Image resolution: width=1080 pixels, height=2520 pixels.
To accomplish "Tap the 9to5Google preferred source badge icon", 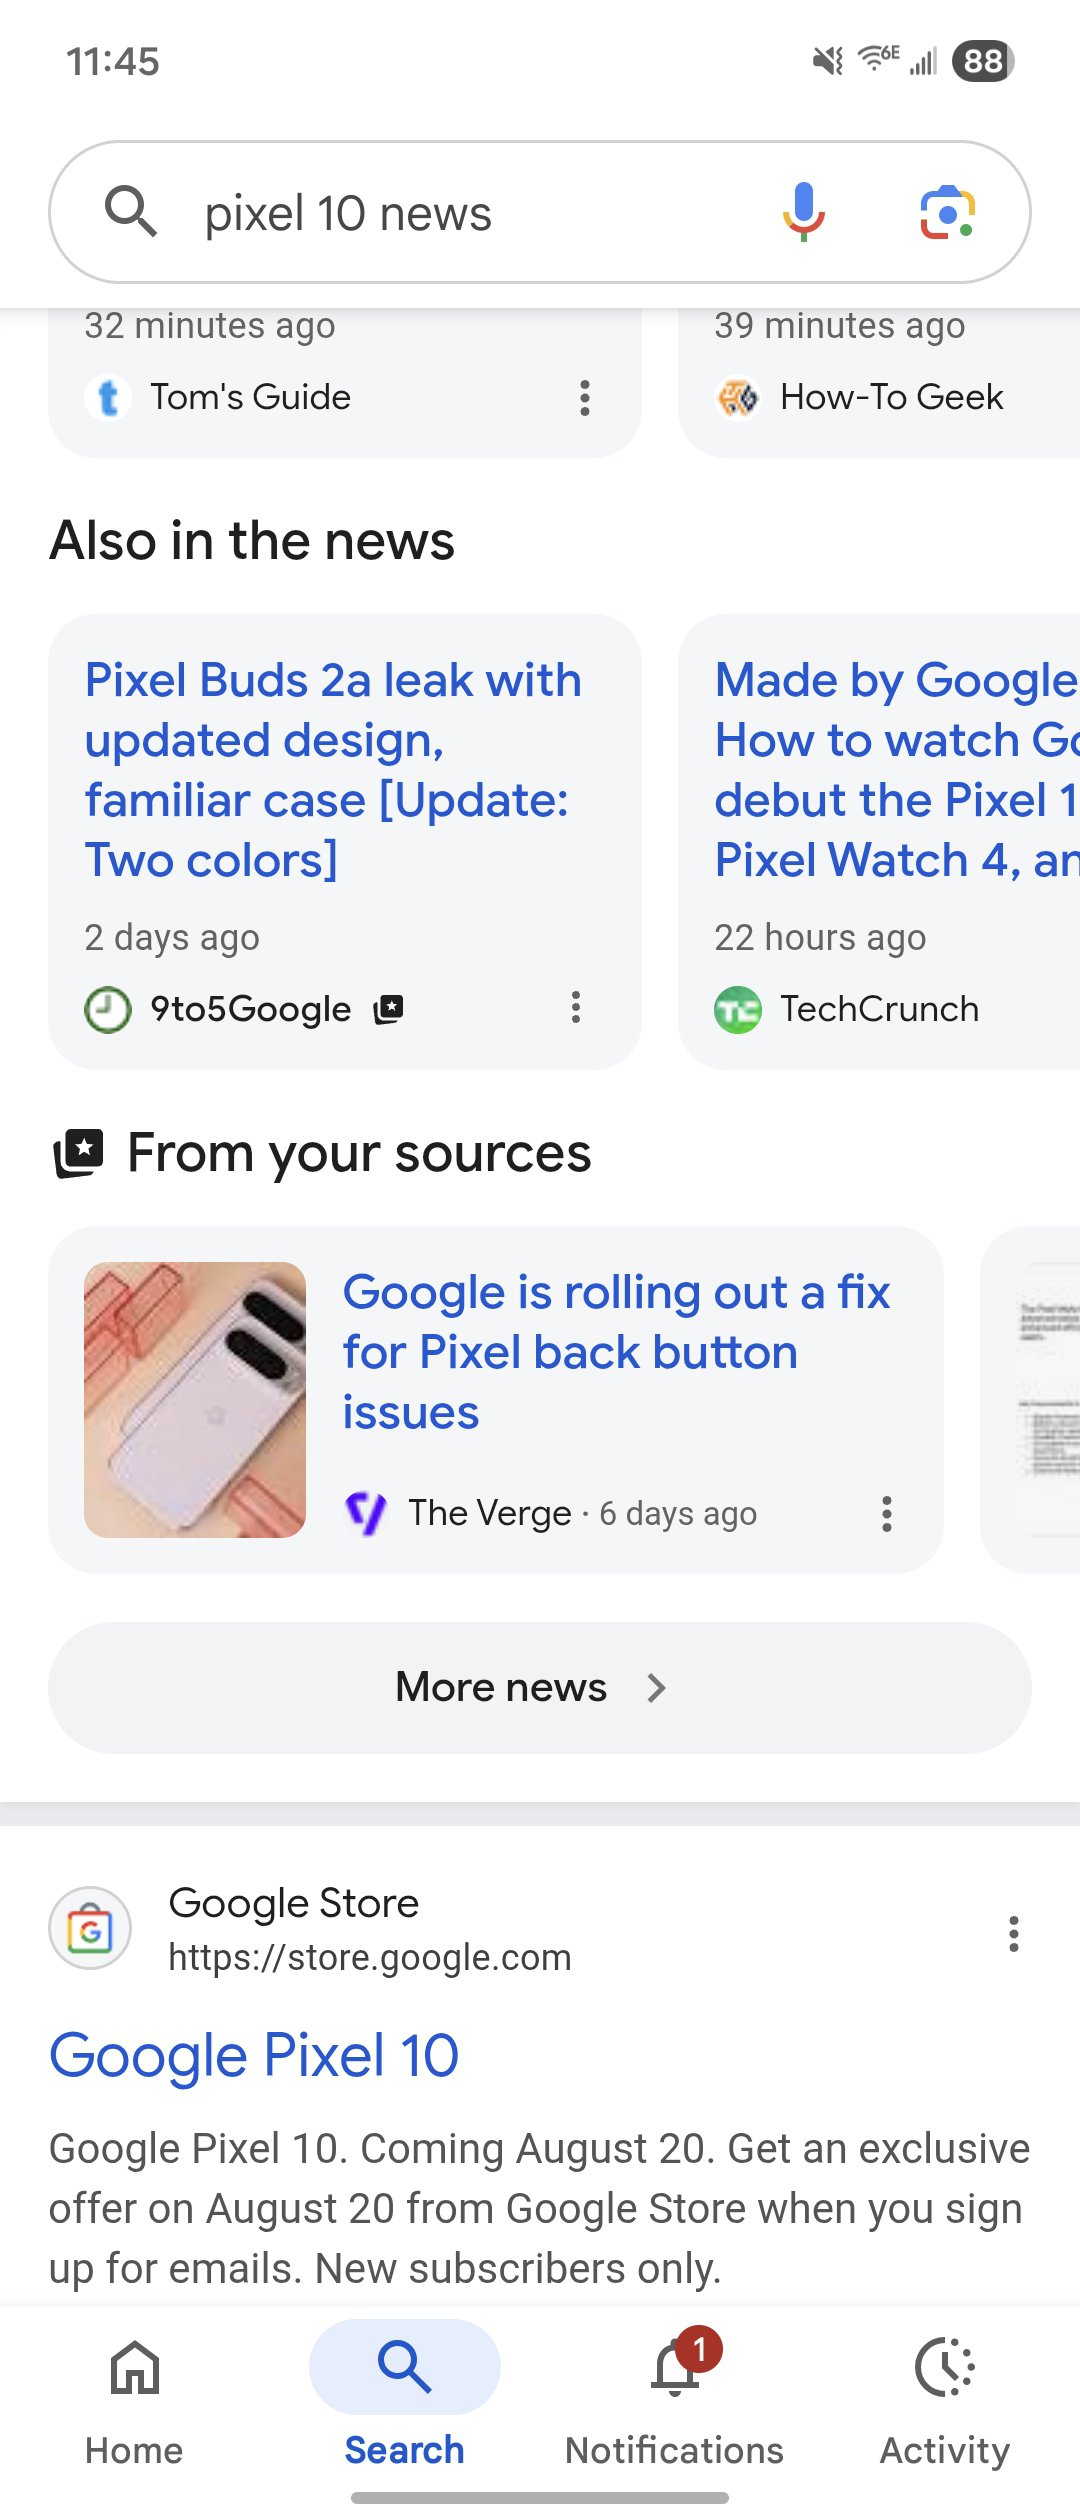I will [388, 1009].
